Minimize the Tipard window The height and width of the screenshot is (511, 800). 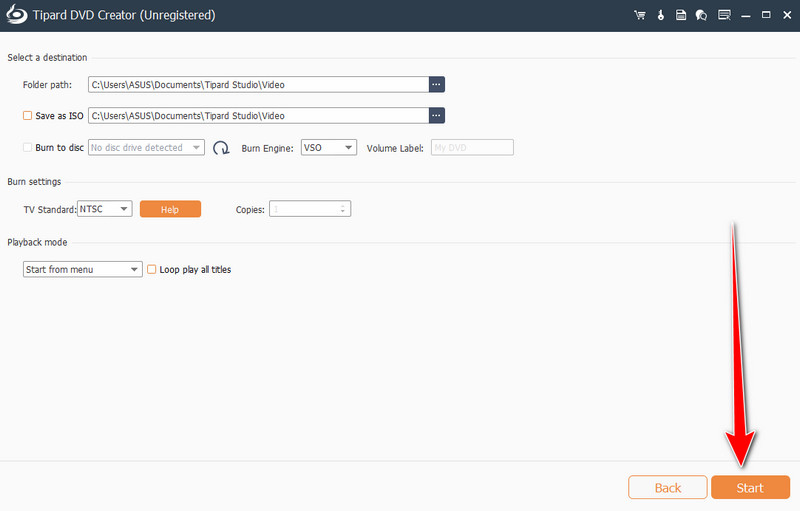(x=746, y=15)
